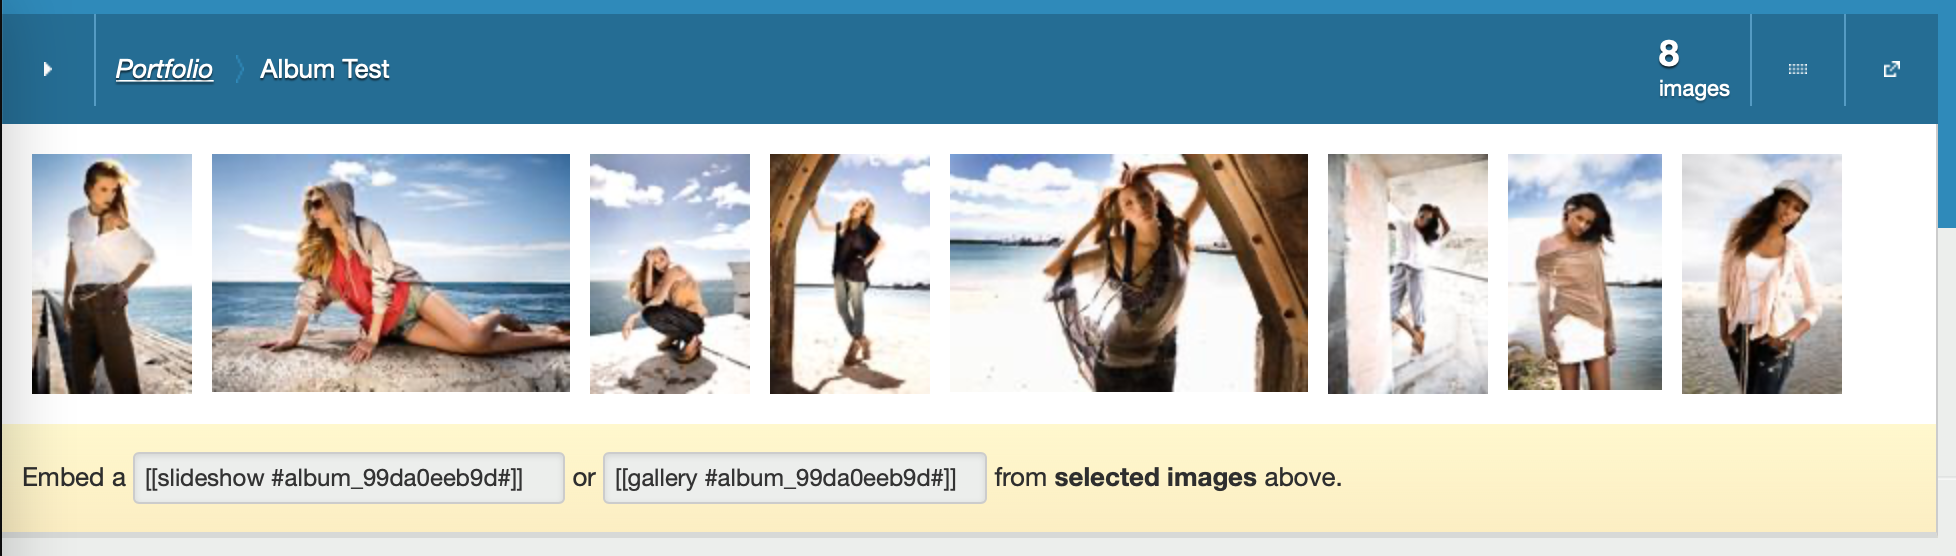Screen dimensions: 1956x556
Task: Open the Portfolio breadcrumb link
Action: [x=164, y=69]
